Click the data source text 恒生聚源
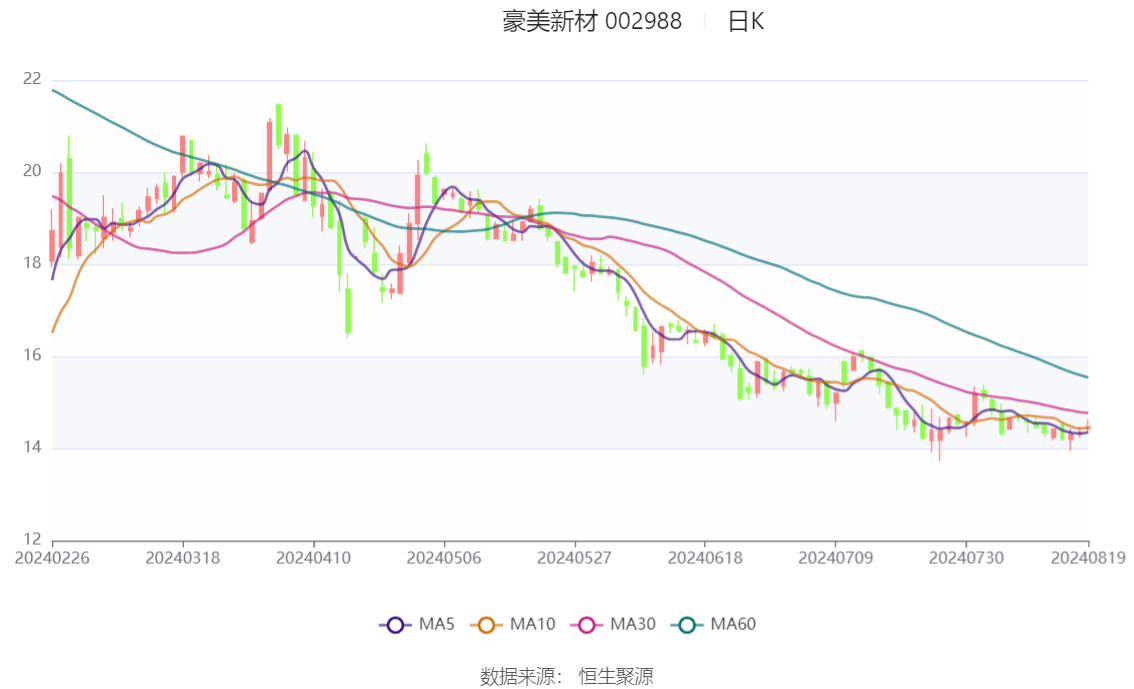Screen dimensions: 1134x689 tap(616, 677)
